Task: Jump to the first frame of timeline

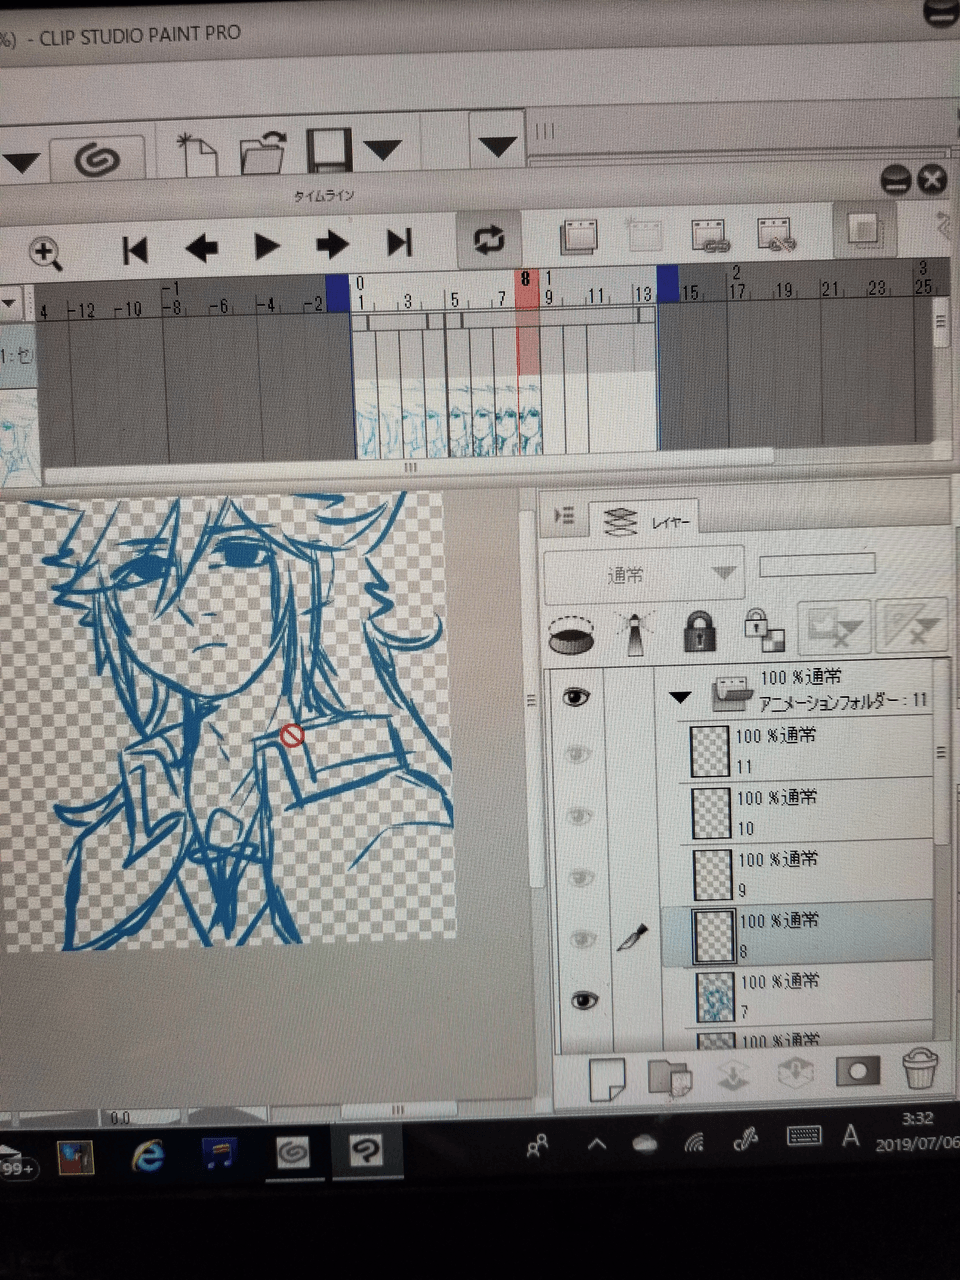Action: tap(135, 249)
